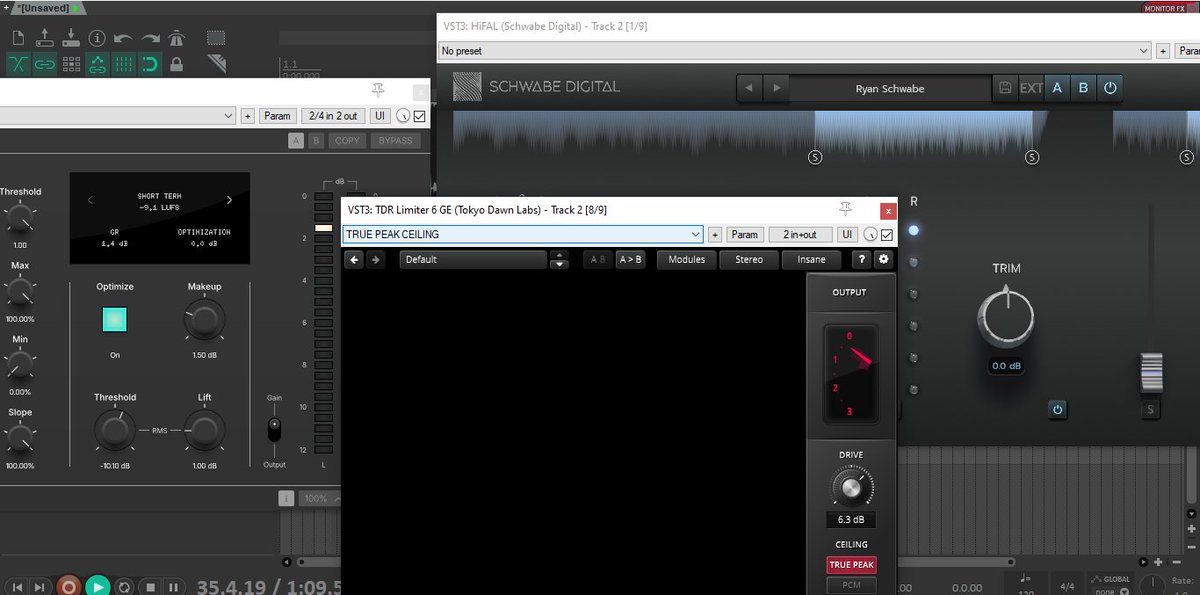Click the A > B copy button
Viewport: 1200px width, 595px height.
[630, 259]
